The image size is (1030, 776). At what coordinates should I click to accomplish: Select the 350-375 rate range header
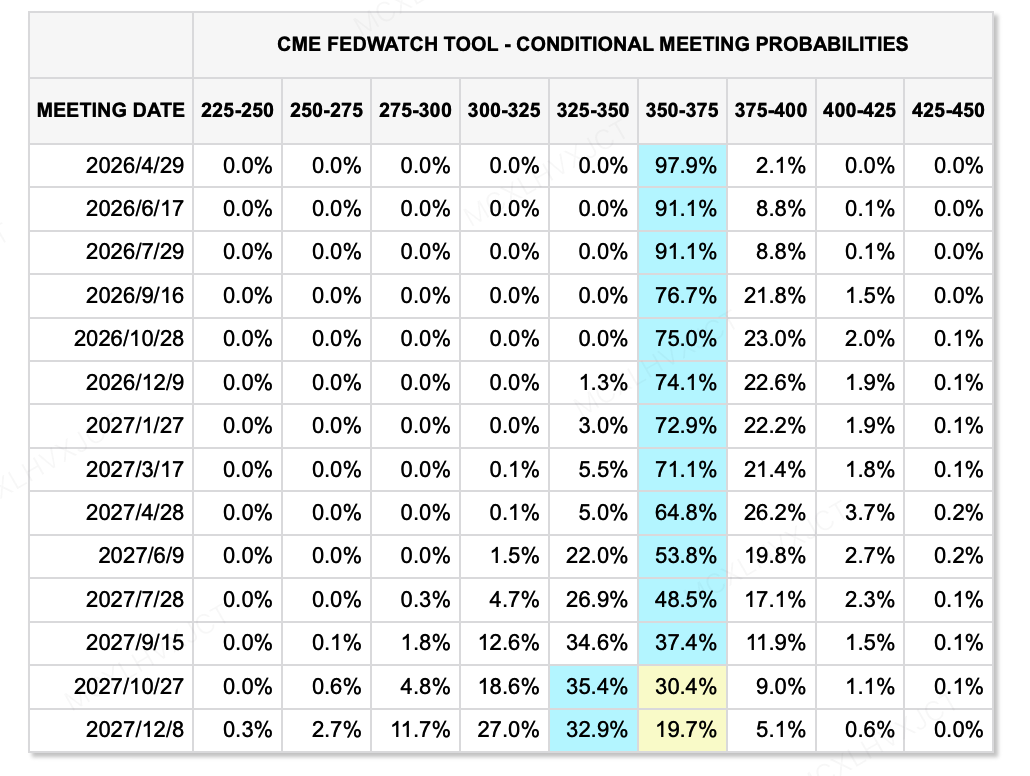pyautogui.click(x=682, y=110)
